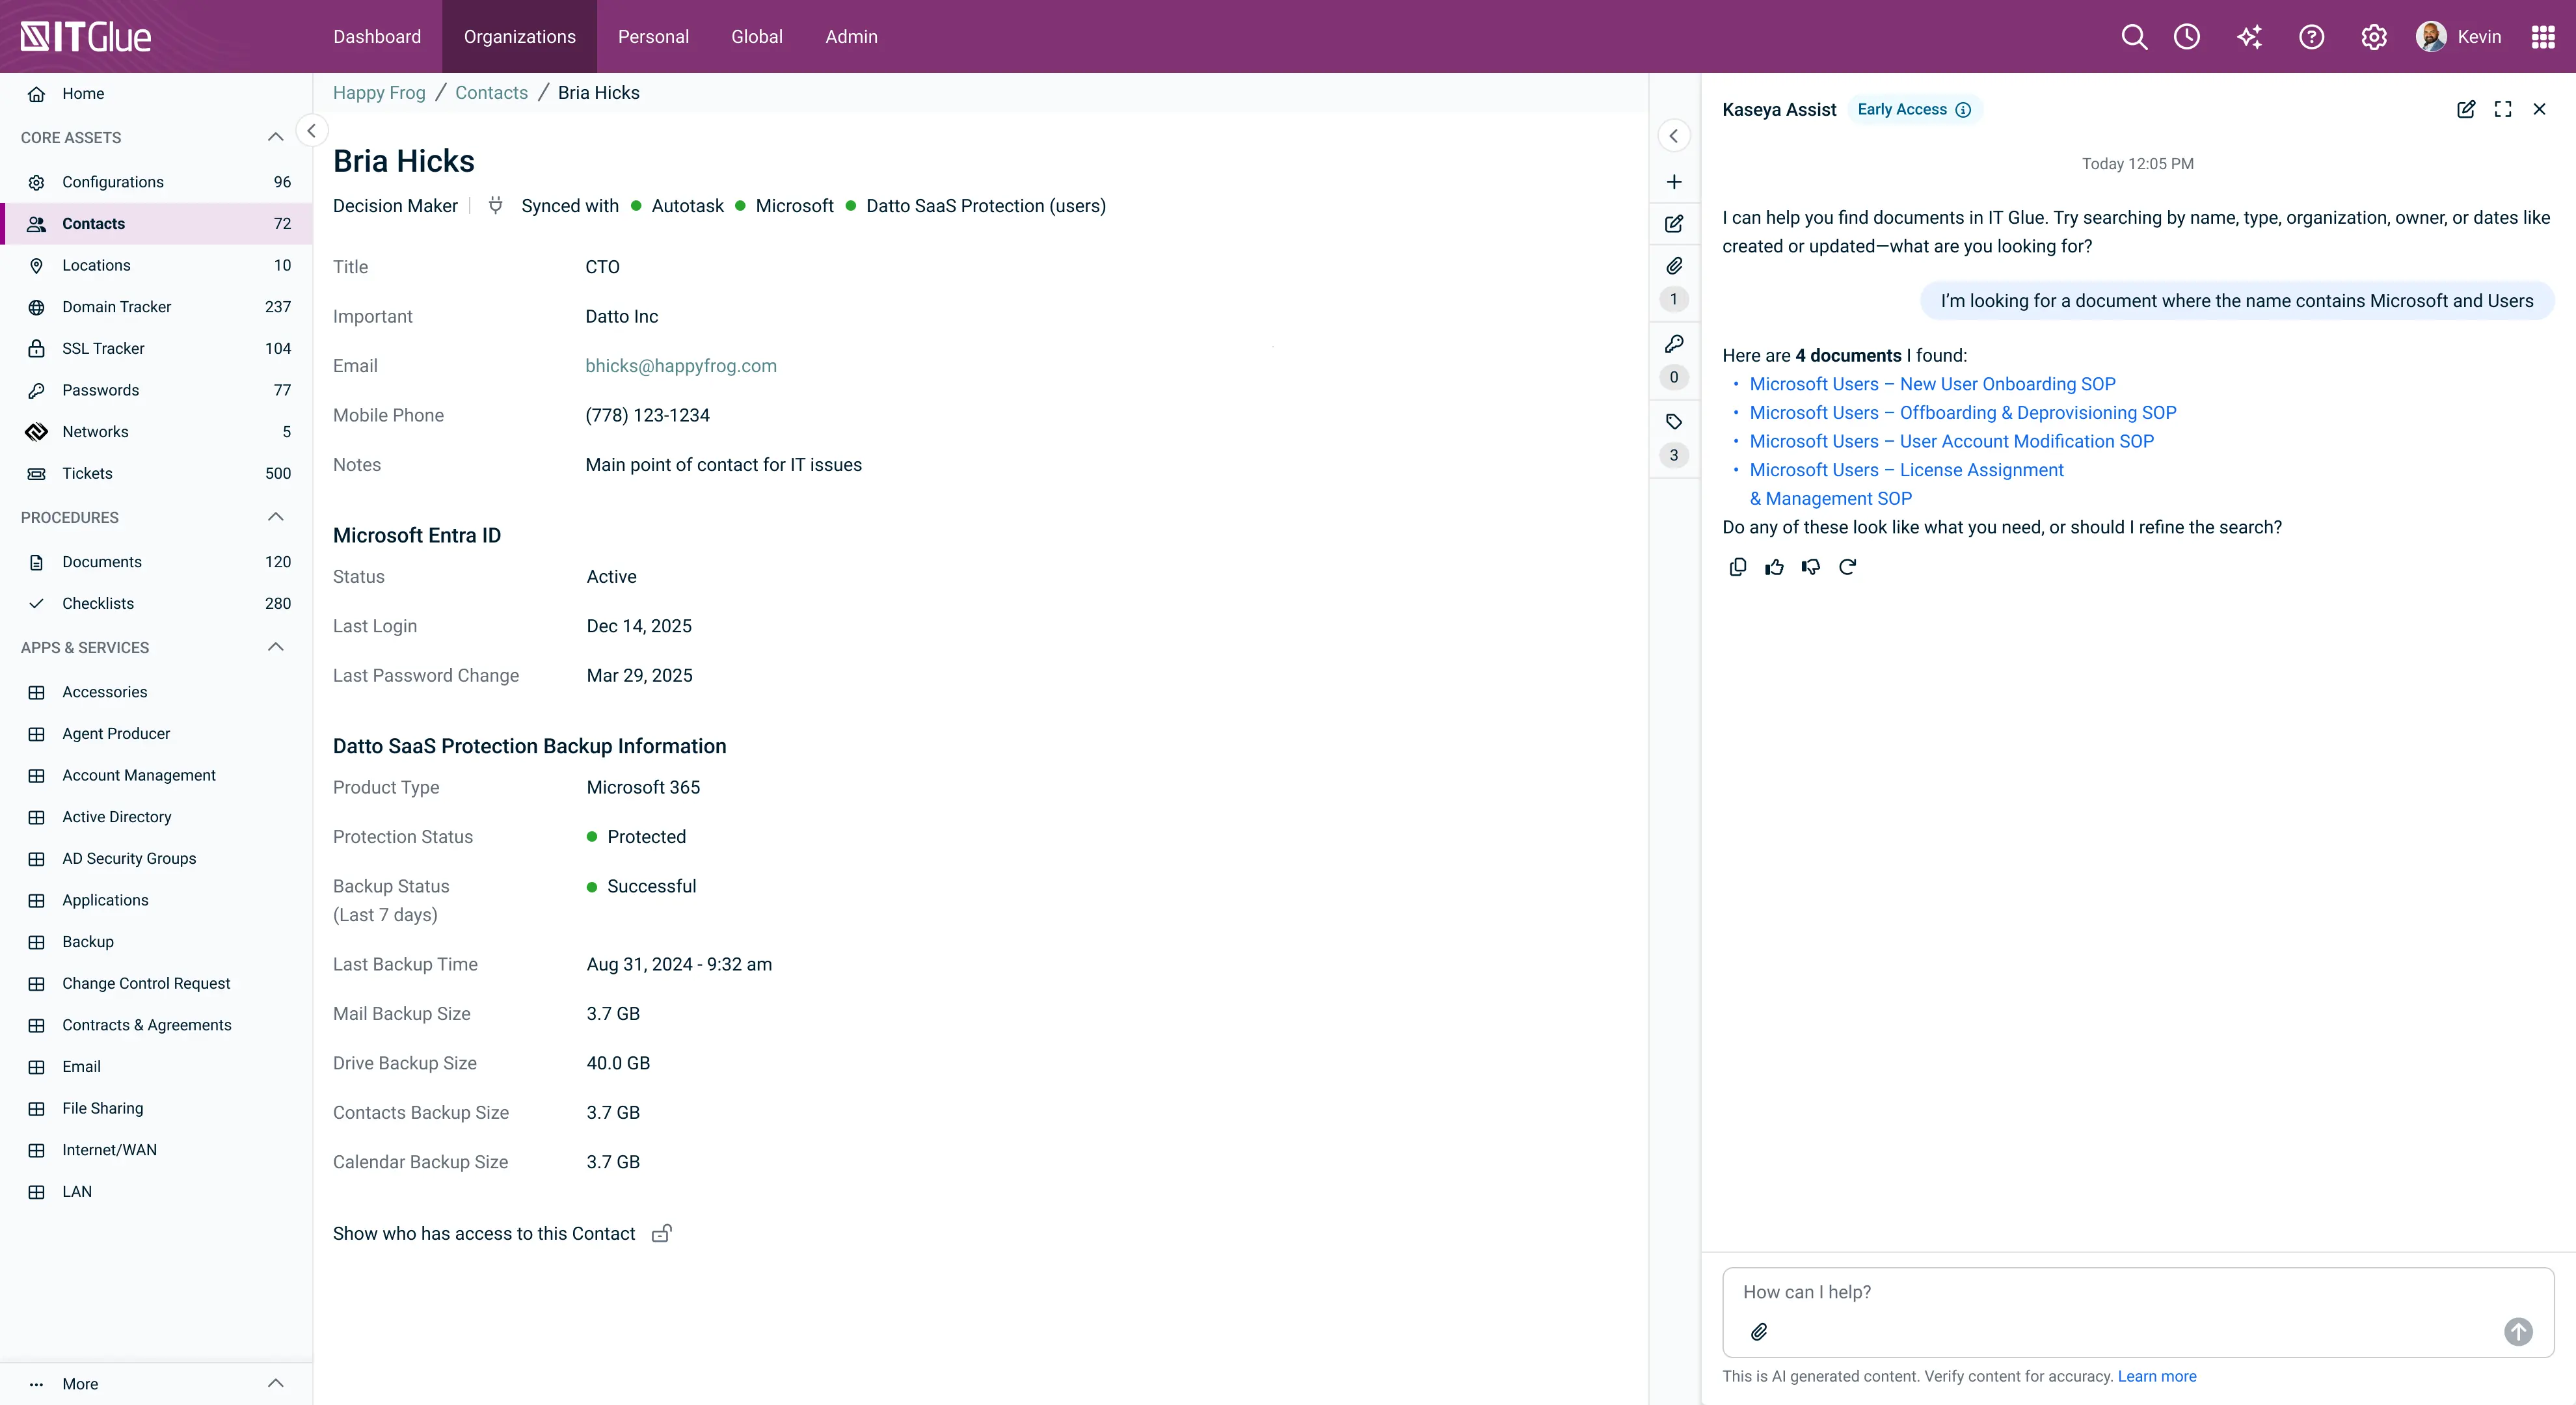Image resolution: width=2576 pixels, height=1405 pixels.
Task: Collapse the contact side rail arrow
Action: point(1674,136)
